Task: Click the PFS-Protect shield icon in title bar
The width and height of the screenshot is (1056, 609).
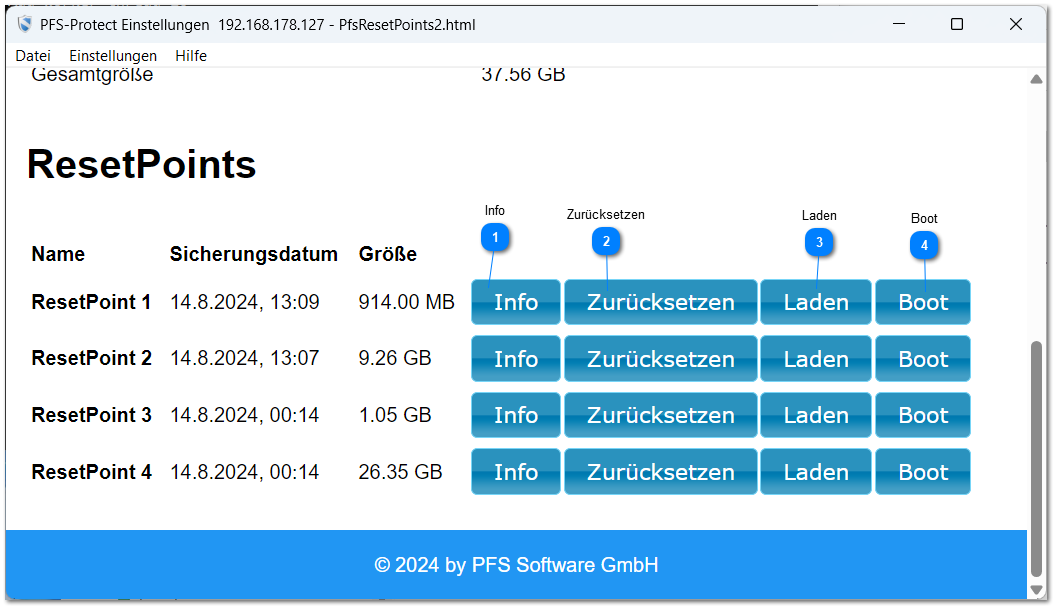Action: point(25,24)
